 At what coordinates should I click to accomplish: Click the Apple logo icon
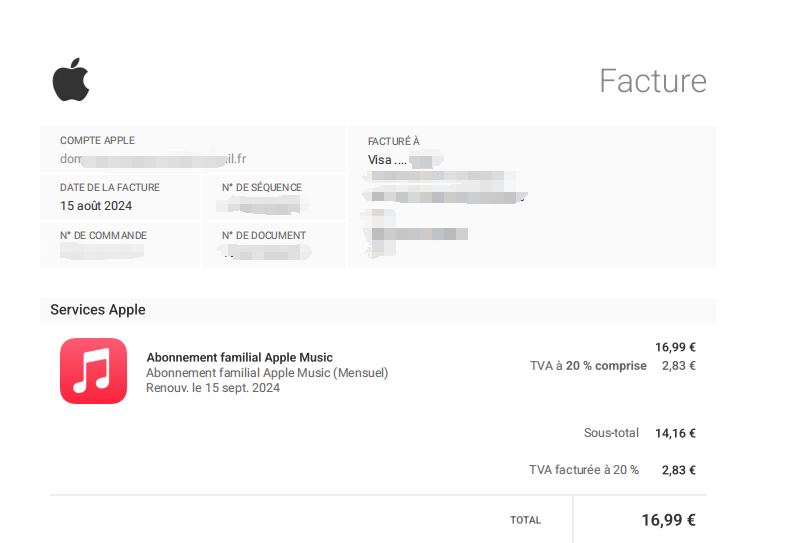(71, 79)
